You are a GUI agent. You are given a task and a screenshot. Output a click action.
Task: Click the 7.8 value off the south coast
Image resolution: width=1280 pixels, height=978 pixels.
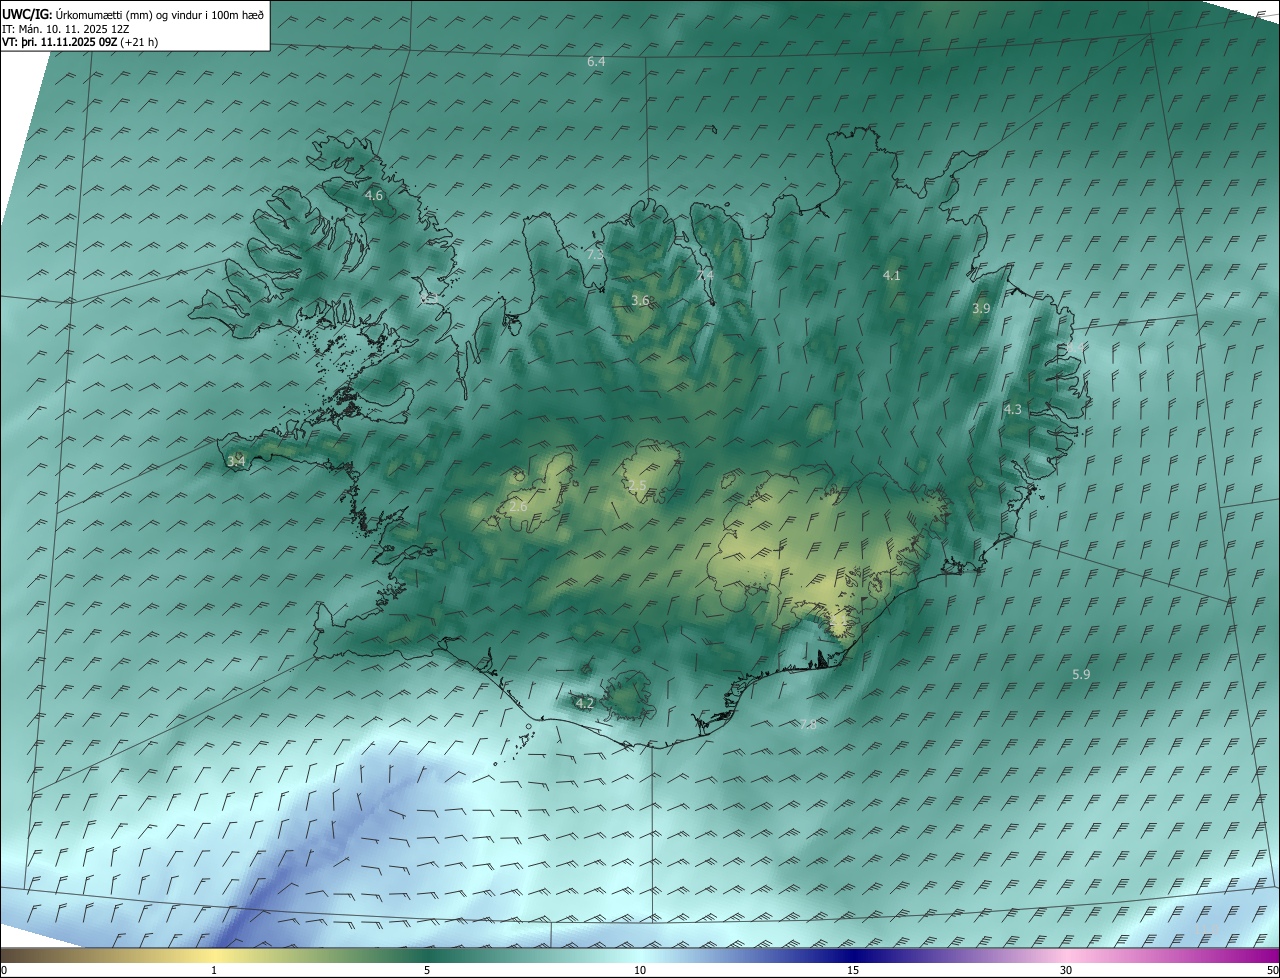pos(808,725)
